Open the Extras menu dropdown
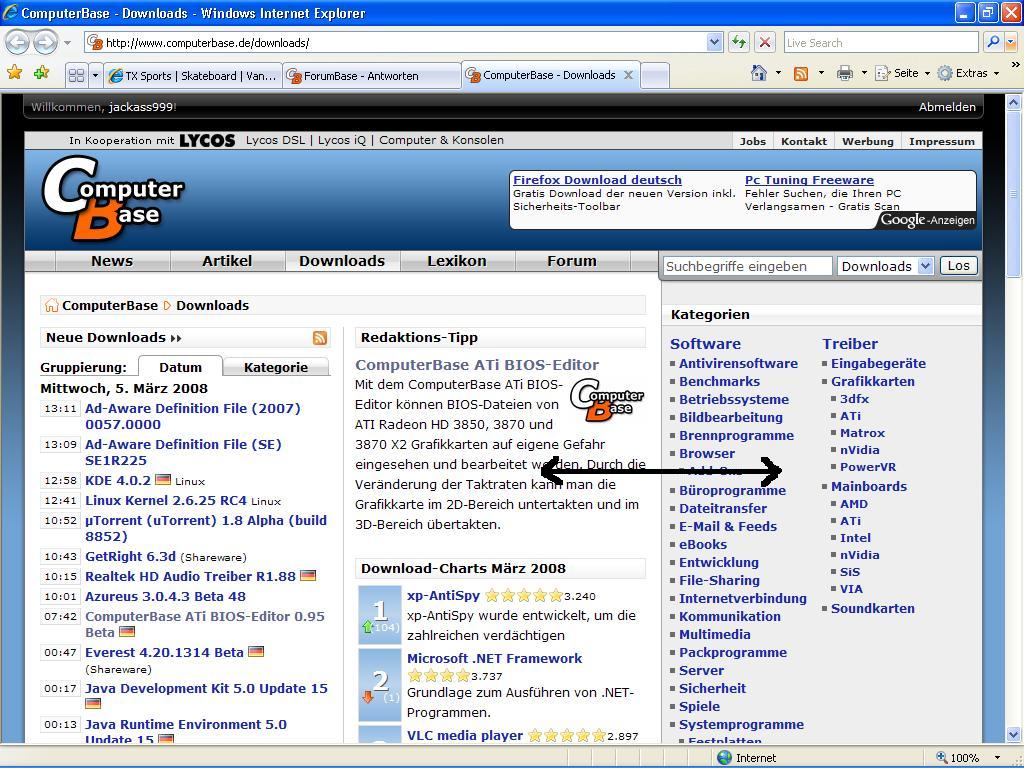 coord(997,73)
